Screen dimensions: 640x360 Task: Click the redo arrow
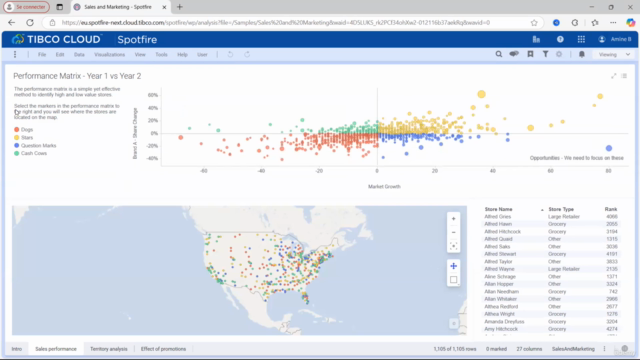coord(247,54)
